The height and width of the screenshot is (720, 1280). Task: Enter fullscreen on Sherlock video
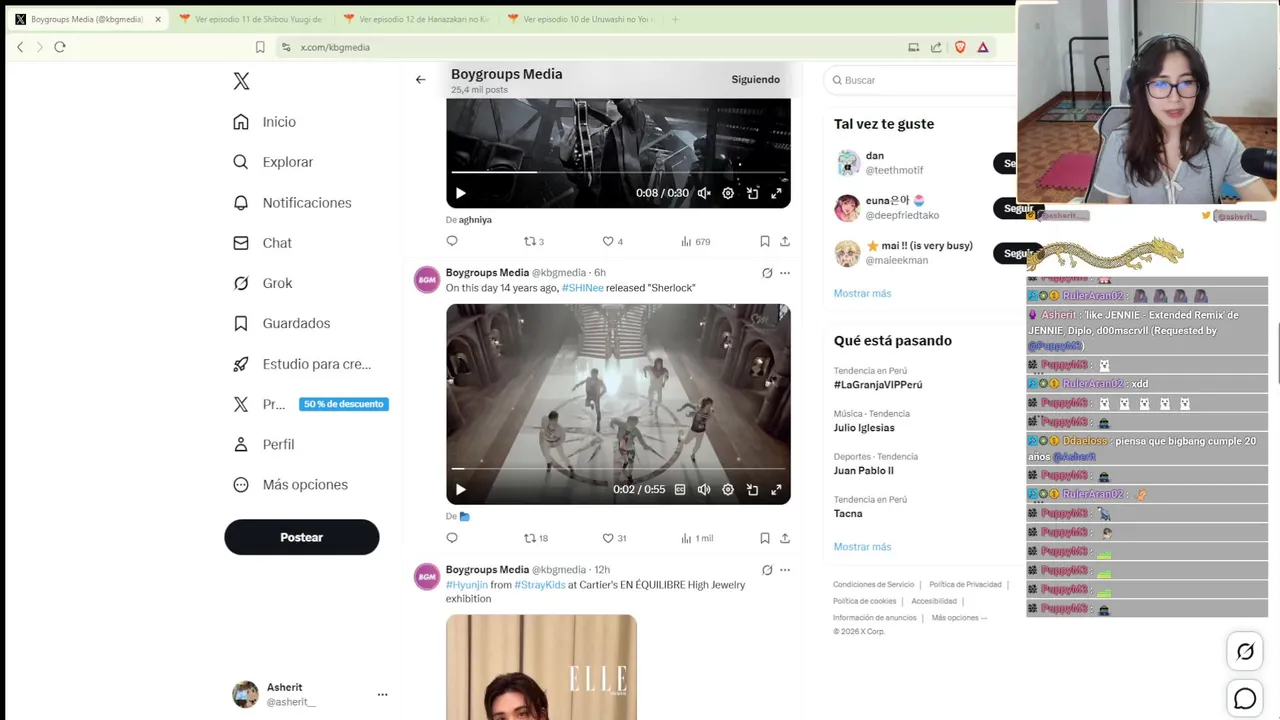[776, 490]
